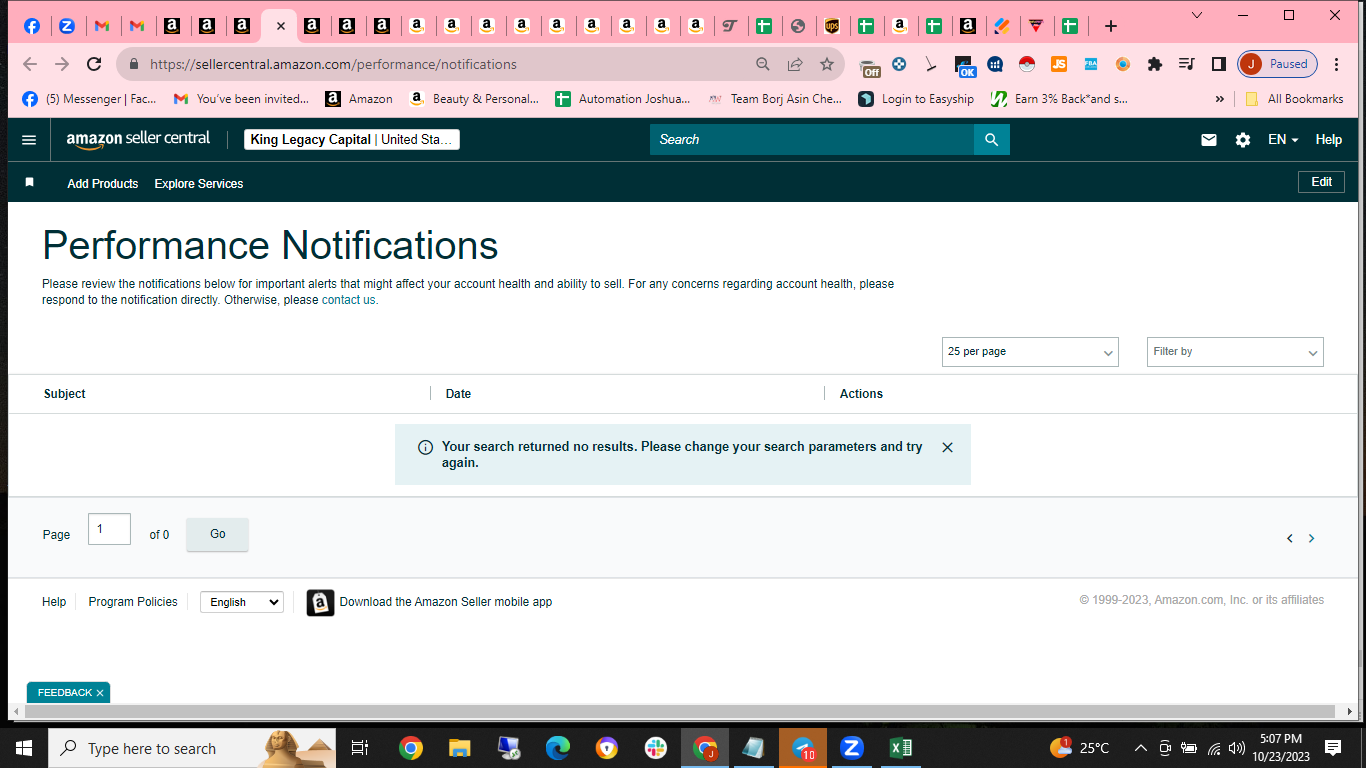Open the All Bookmarks folder
This screenshot has height=768, width=1366.
(1294, 99)
